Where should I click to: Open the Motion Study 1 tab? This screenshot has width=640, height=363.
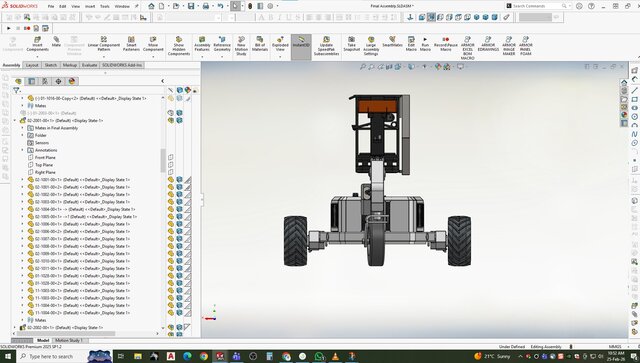(x=69, y=340)
